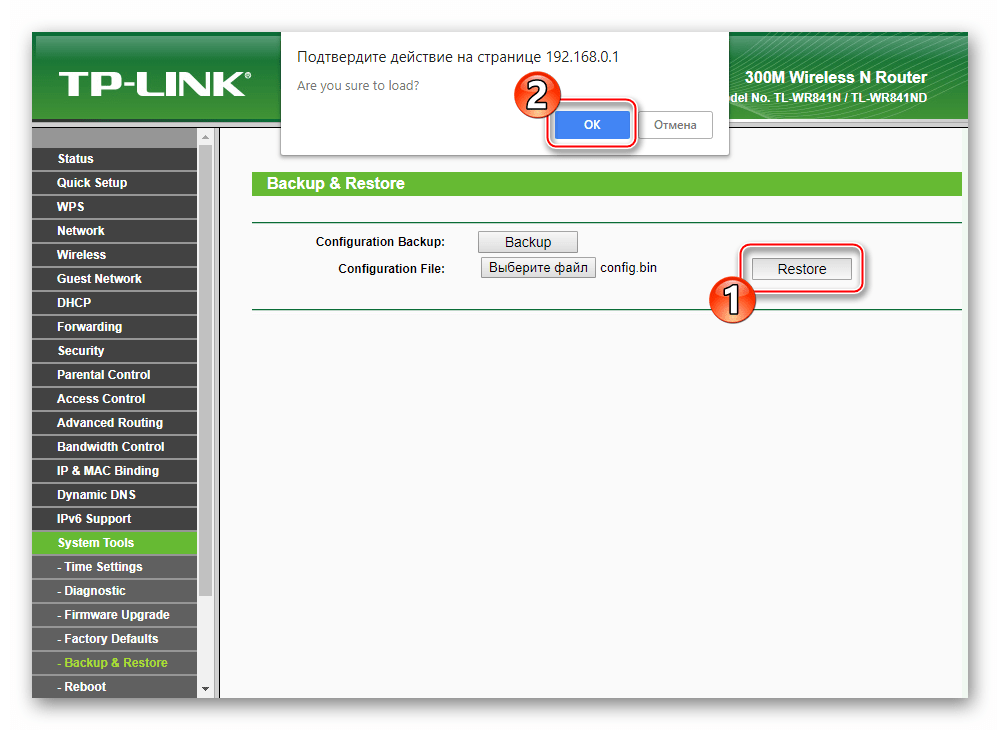Confirm the dialog with the OK button
Viewport: 1000px width, 730px height.
[592, 124]
